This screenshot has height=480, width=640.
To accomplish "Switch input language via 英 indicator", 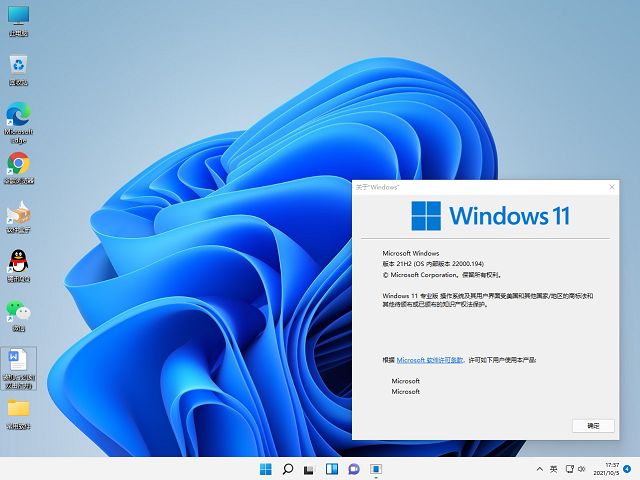I will (x=554, y=468).
